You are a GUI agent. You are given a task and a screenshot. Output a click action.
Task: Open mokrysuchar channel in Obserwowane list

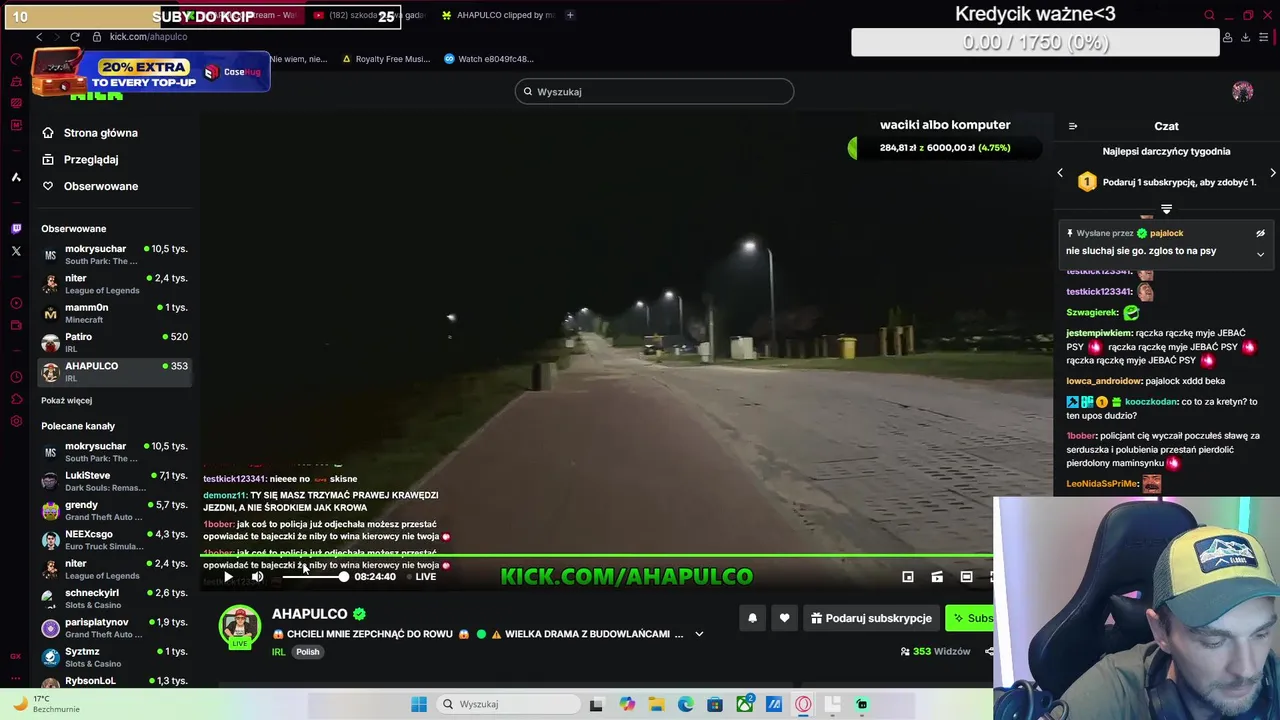tap(113, 255)
